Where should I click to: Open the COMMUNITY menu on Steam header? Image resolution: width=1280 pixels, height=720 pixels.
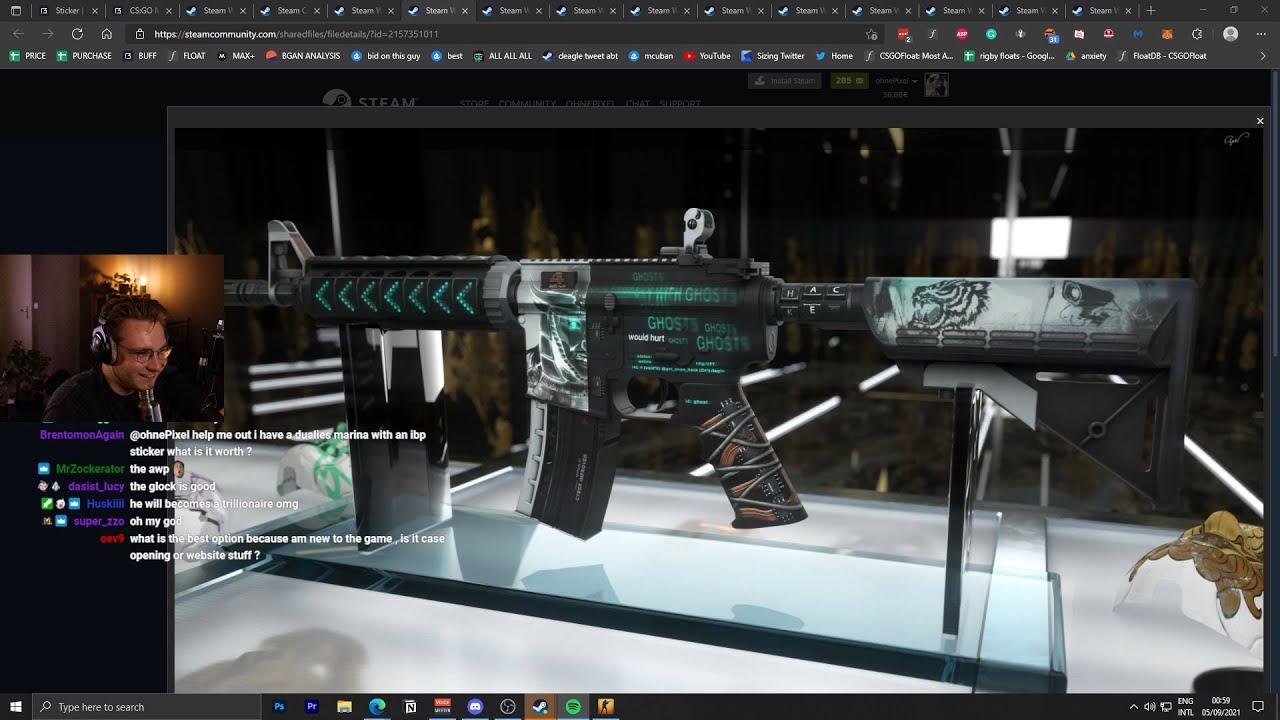527,104
